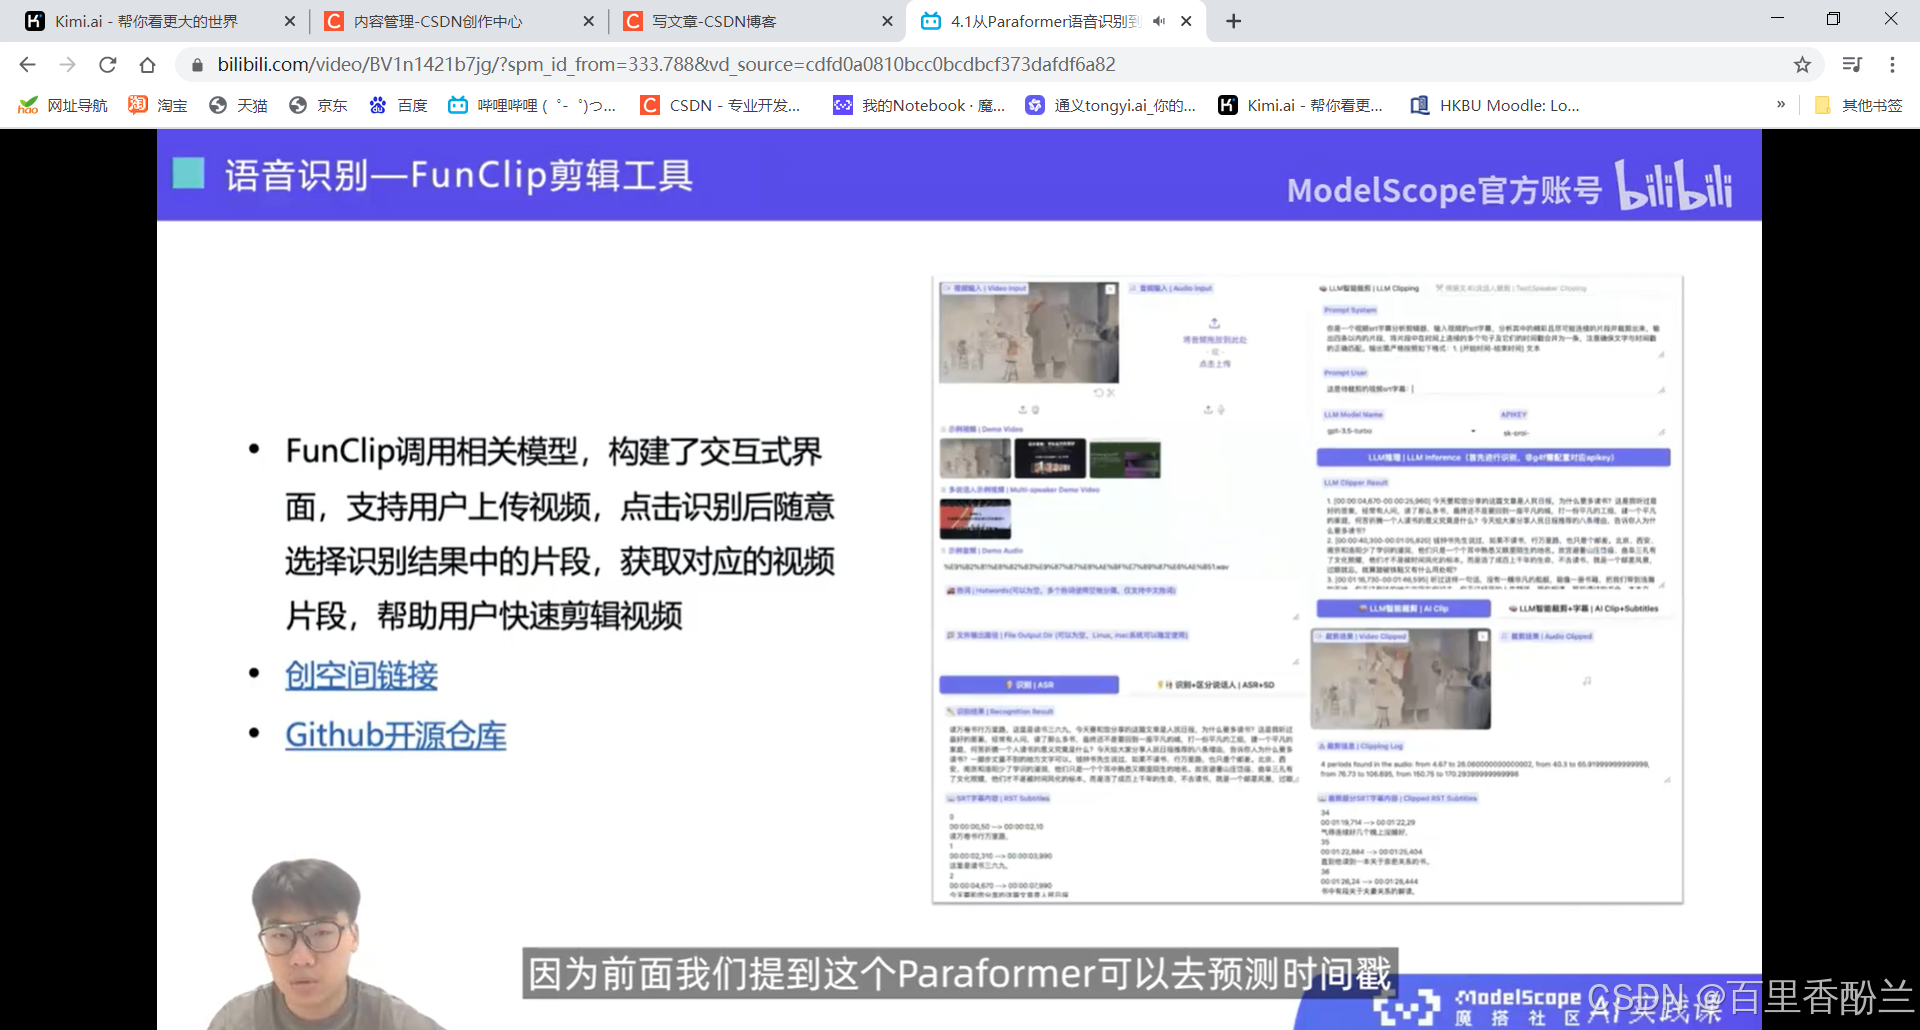Switch to the Kimi.ai tab

click(x=146, y=21)
